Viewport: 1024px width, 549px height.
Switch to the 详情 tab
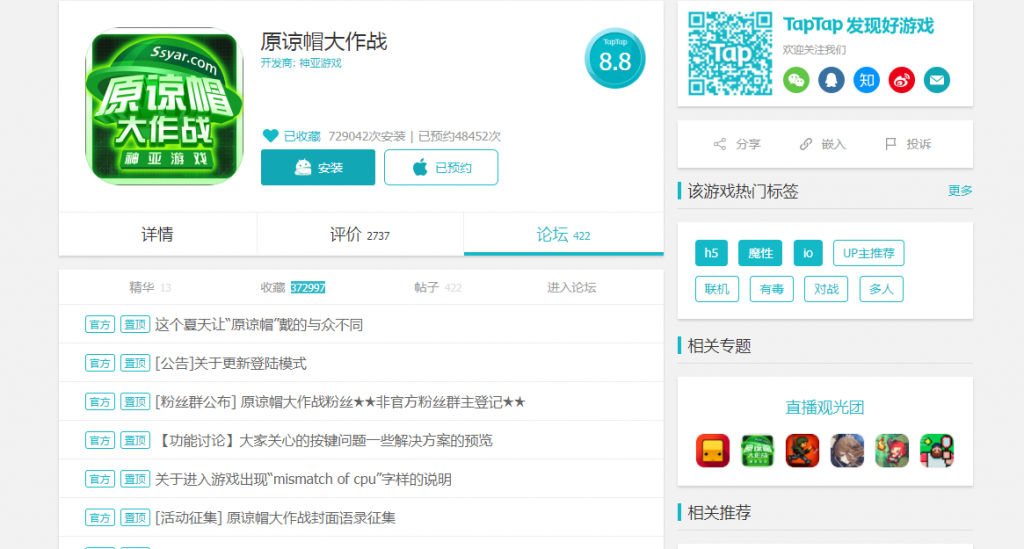coord(157,234)
